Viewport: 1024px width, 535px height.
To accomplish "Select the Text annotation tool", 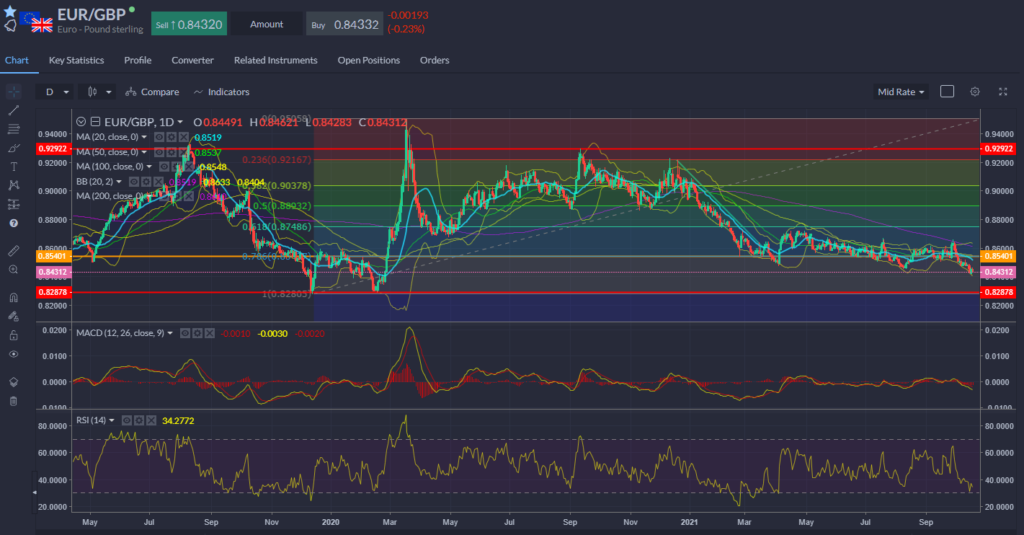I will [13, 167].
